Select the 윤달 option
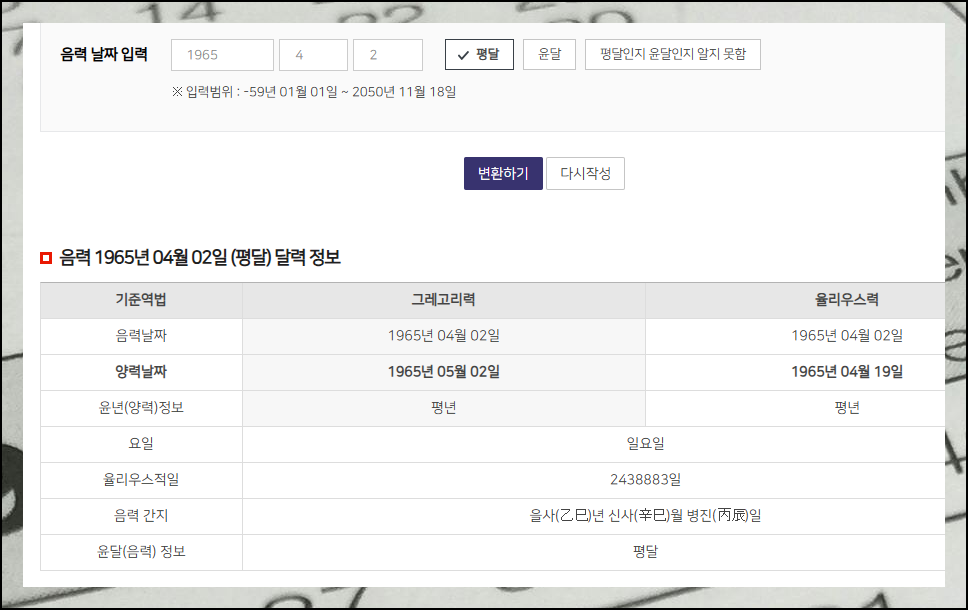The height and width of the screenshot is (610, 968). [x=549, y=54]
